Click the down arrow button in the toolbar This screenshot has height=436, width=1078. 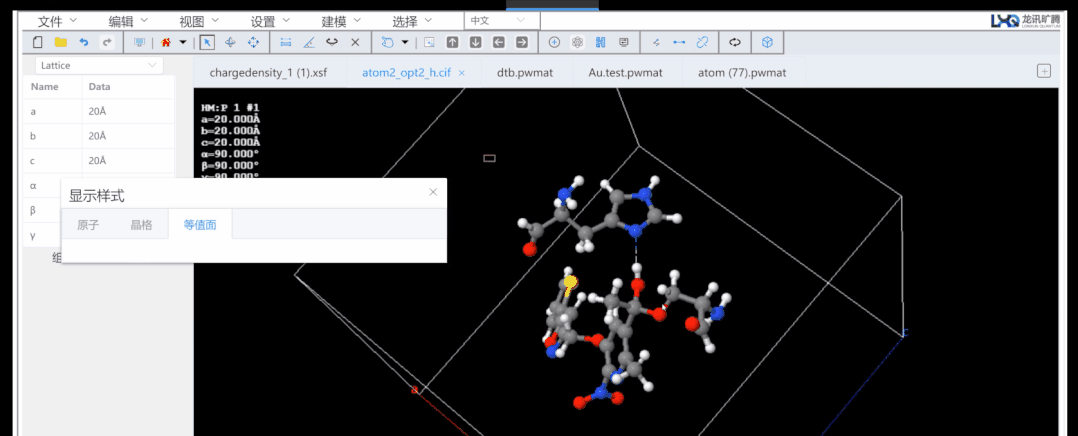click(x=475, y=43)
